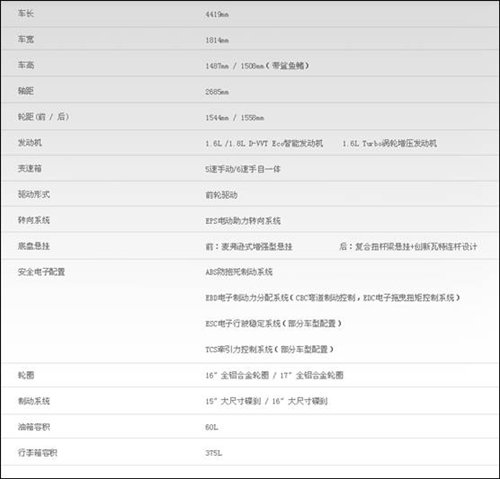Select the 1.6L Turbo engine text
Image resolution: width=500 pixels, height=479 pixels.
pyautogui.click(x=389, y=143)
